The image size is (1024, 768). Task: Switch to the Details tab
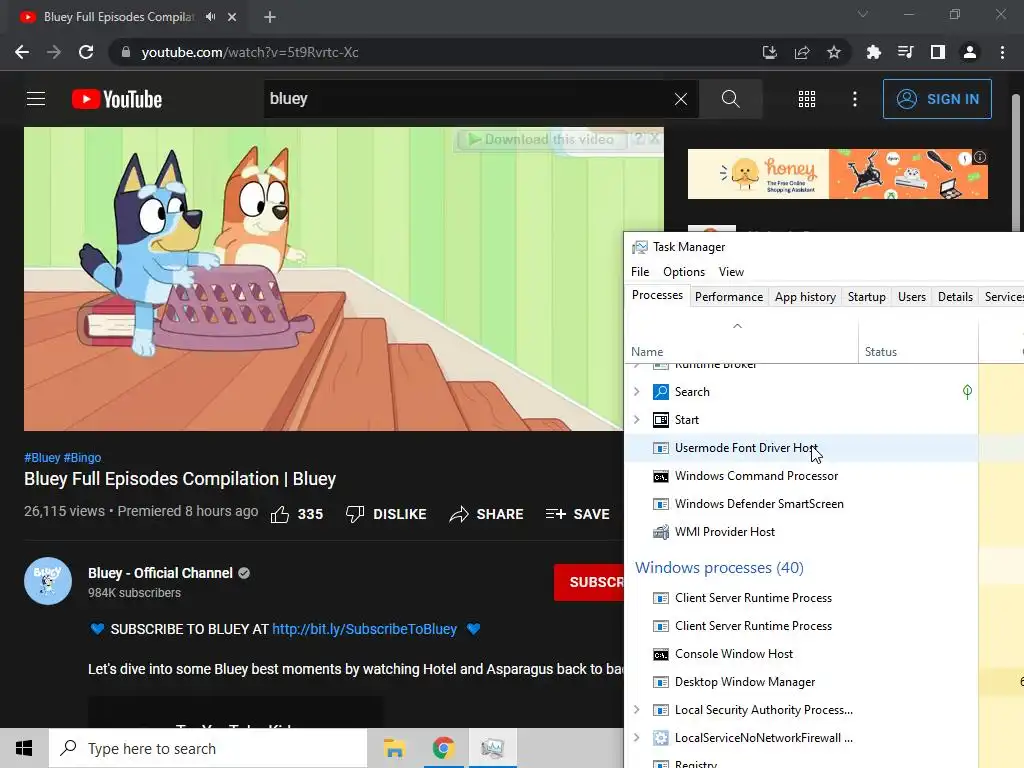click(955, 297)
